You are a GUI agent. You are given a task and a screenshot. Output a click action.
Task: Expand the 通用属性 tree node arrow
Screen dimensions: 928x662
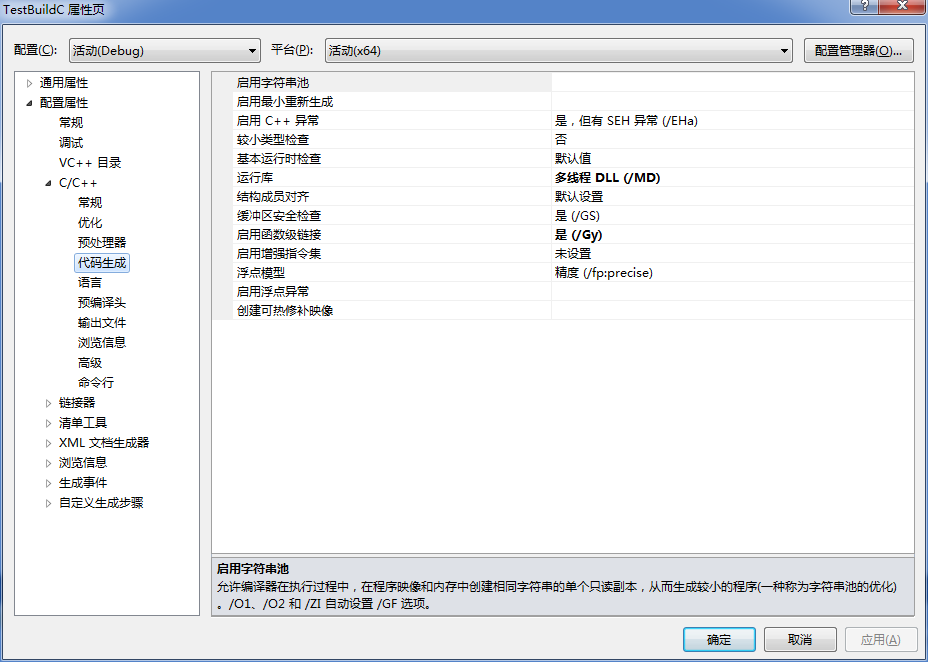point(30,83)
